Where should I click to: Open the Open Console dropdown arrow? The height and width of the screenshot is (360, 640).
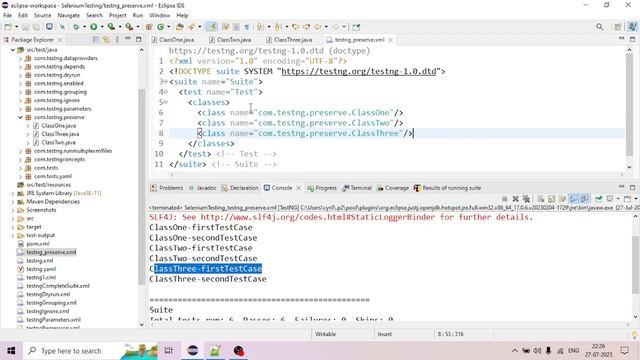point(636,199)
